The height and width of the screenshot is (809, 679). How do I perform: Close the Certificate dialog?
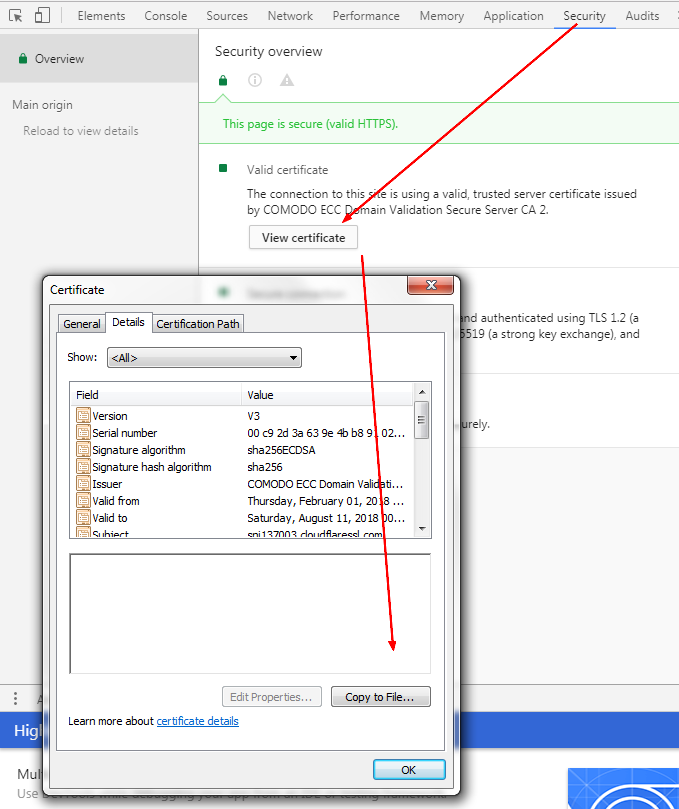[x=431, y=285]
